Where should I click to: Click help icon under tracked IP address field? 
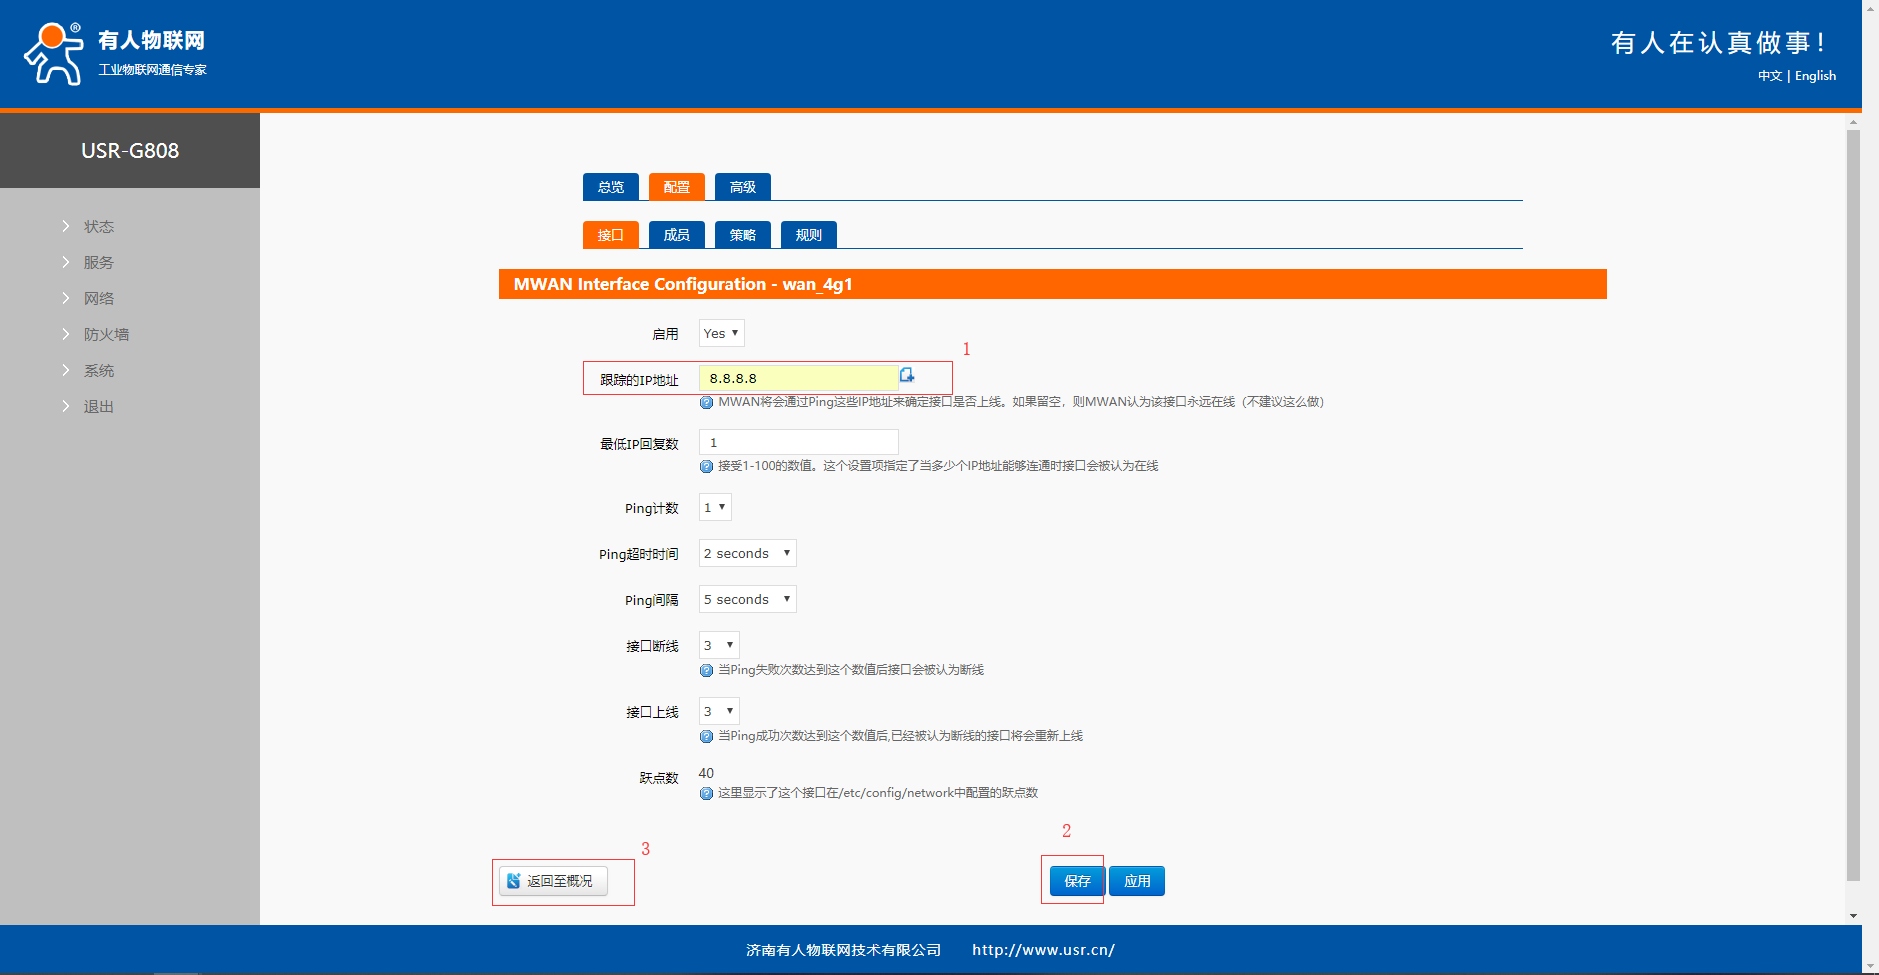[x=706, y=402]
